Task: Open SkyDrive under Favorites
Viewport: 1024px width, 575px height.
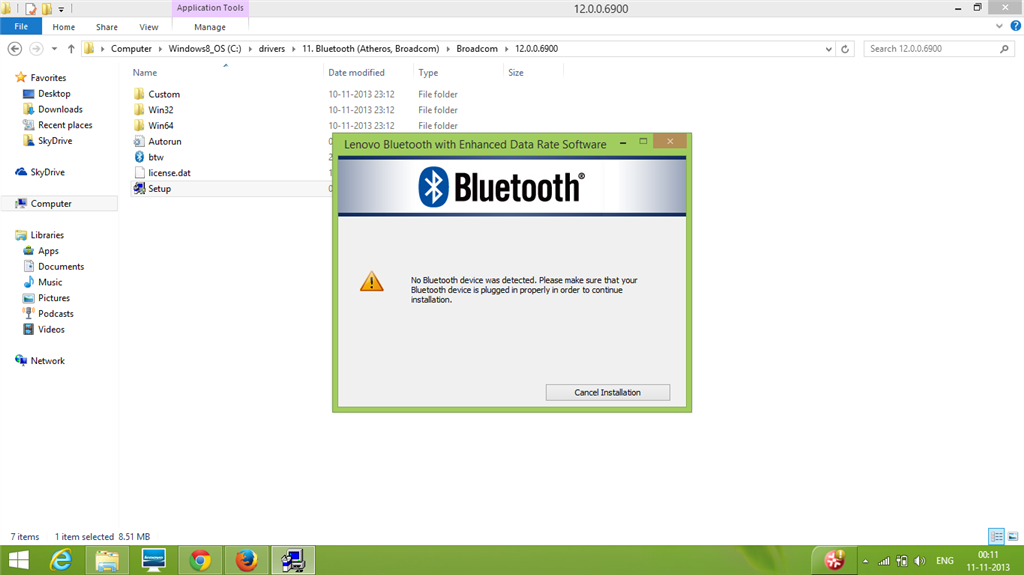Action: click(x=55, y=140)
